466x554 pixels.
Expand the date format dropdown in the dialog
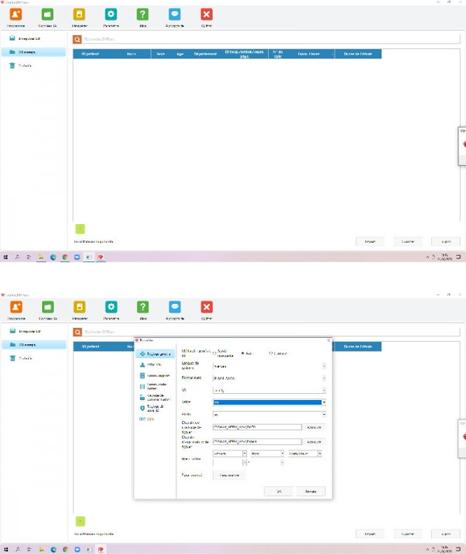(269, 378)
